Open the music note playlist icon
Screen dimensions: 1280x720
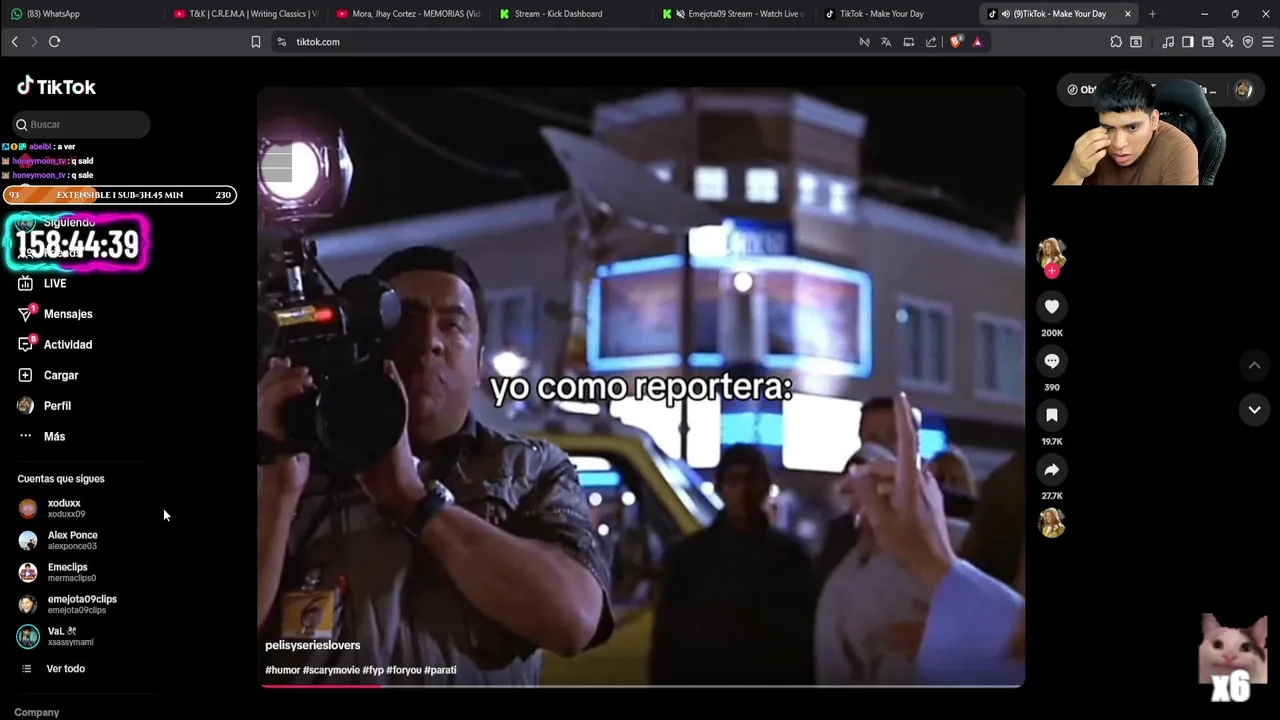[x=1168, y=42]
